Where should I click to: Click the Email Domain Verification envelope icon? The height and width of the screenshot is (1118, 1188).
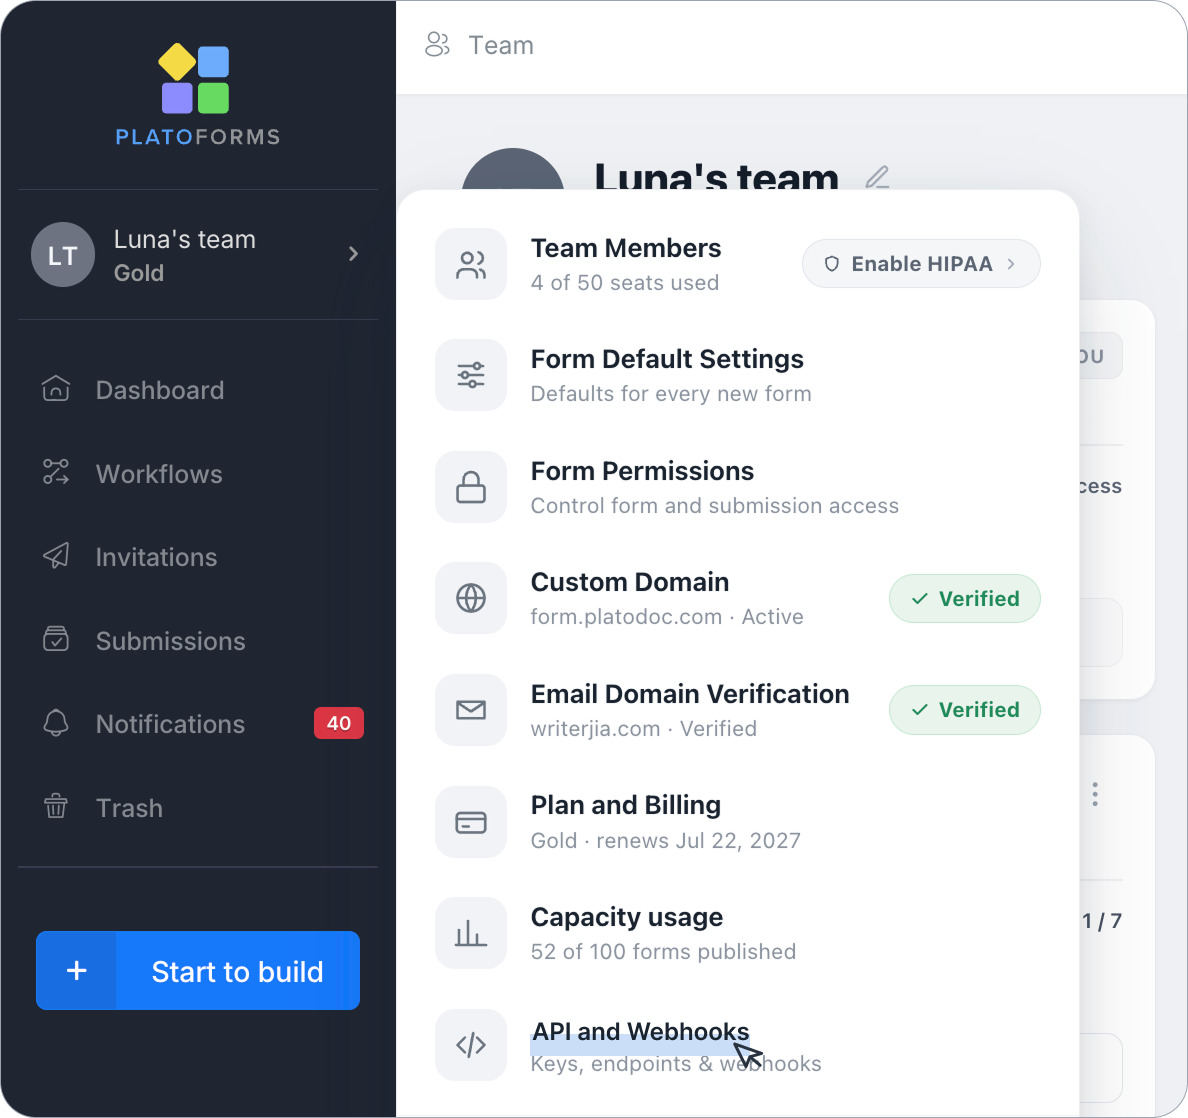pos(471,710)
